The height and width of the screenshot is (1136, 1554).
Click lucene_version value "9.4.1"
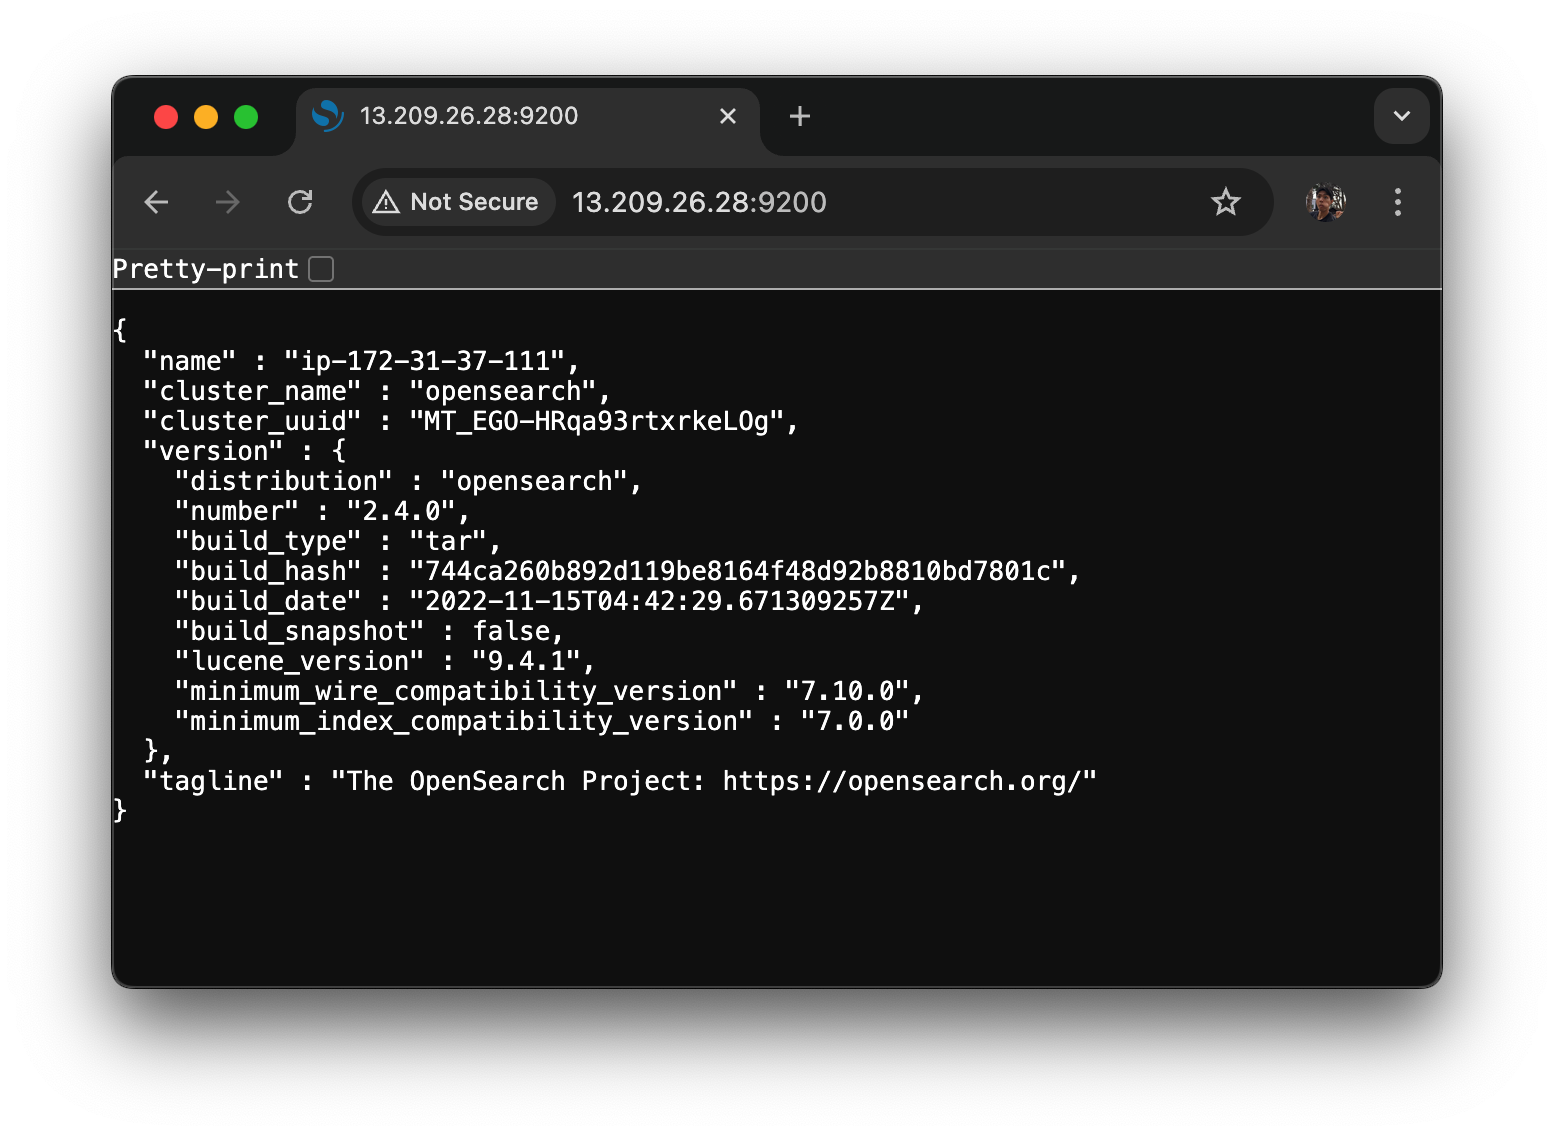pos(527,661)
